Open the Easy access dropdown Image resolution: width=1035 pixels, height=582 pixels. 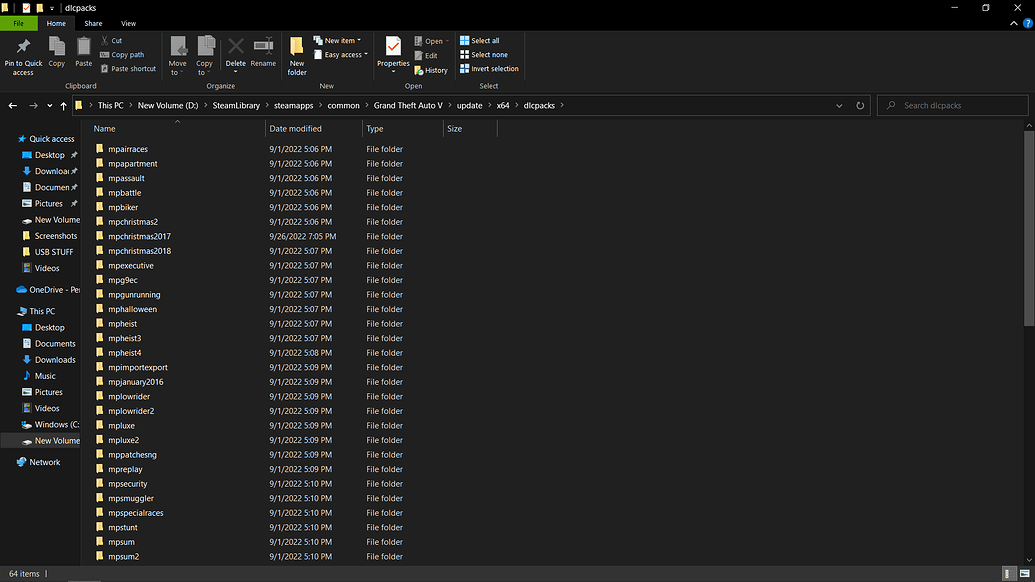click(x=341, y=55)
